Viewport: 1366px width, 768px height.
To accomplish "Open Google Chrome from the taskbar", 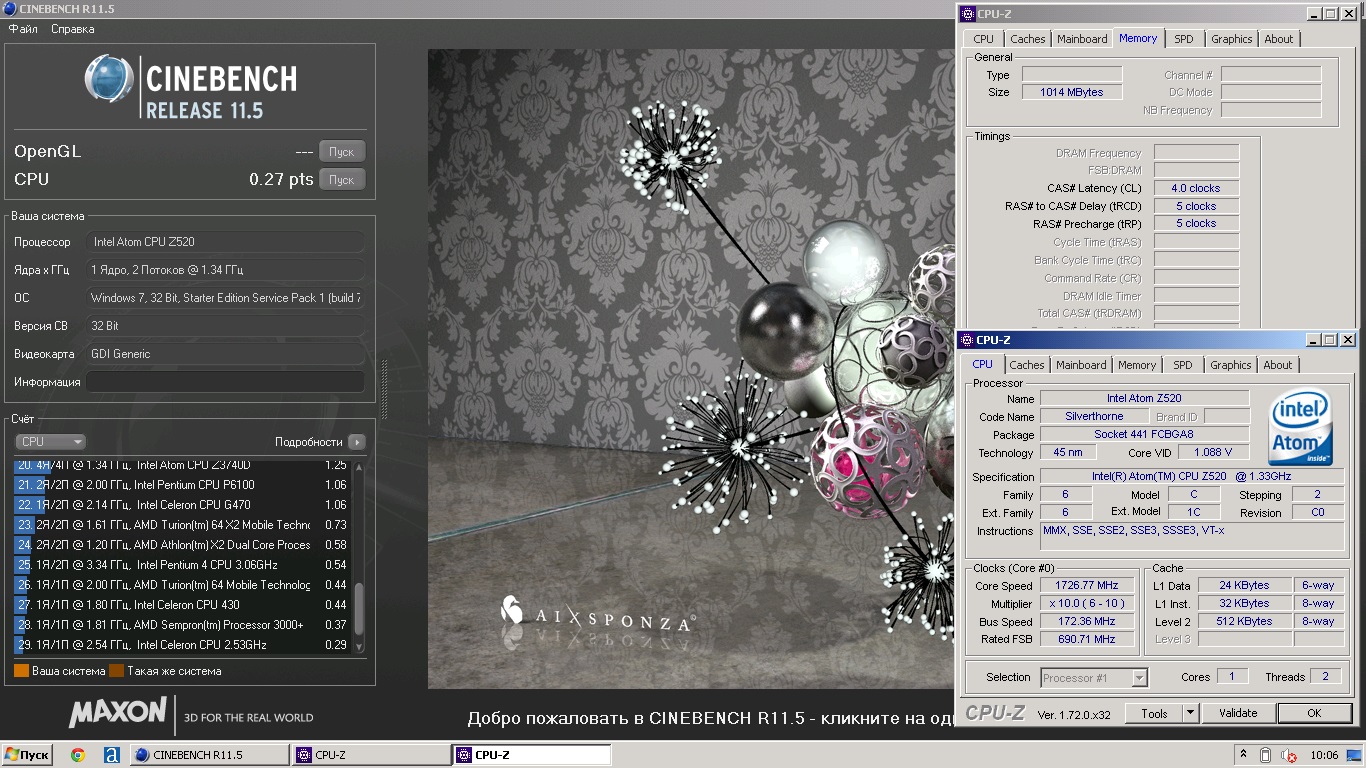I will click(x=77, y=755).
